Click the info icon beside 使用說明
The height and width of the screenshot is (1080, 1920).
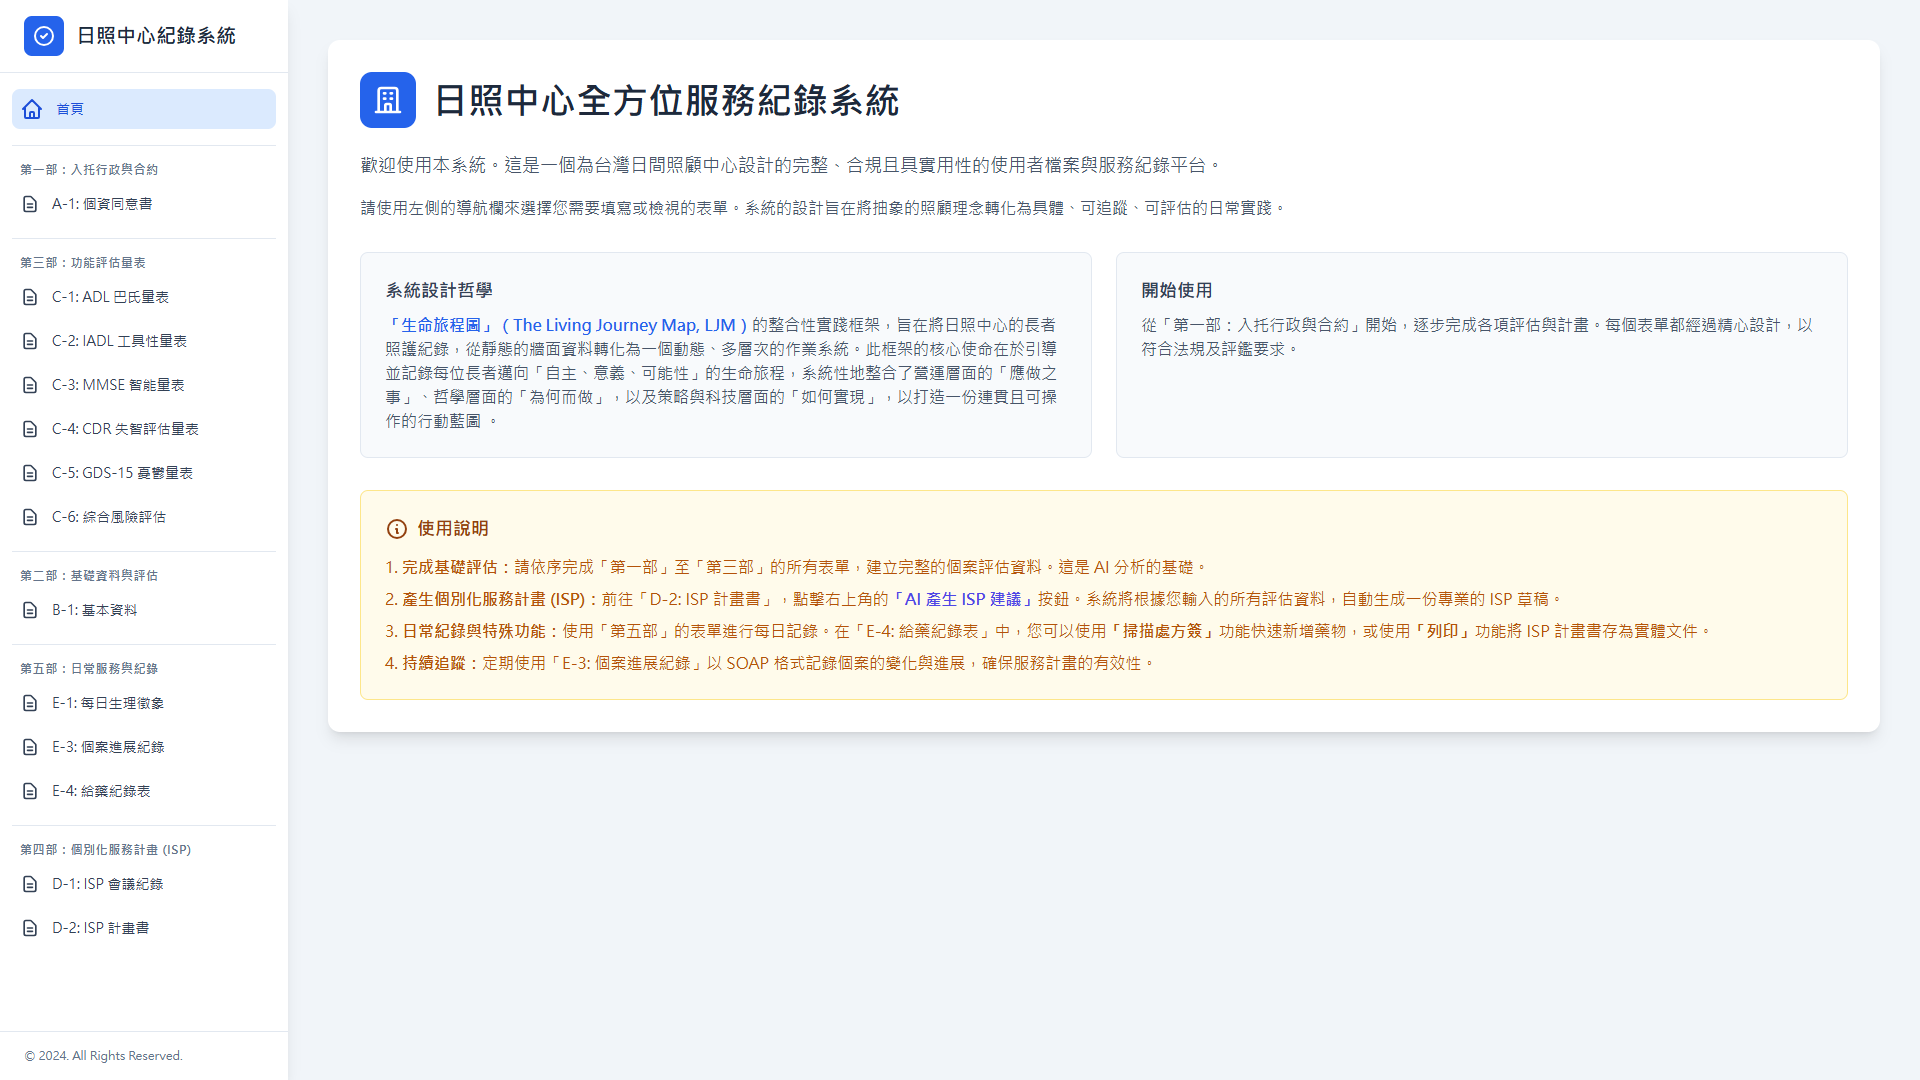click(x=397, y=529)
